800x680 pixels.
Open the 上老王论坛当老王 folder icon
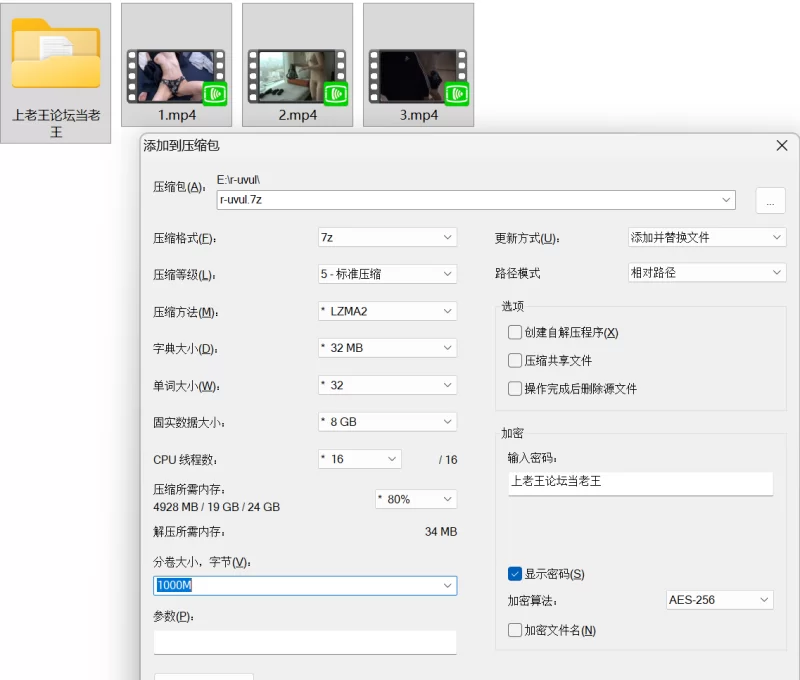[56, 60]
